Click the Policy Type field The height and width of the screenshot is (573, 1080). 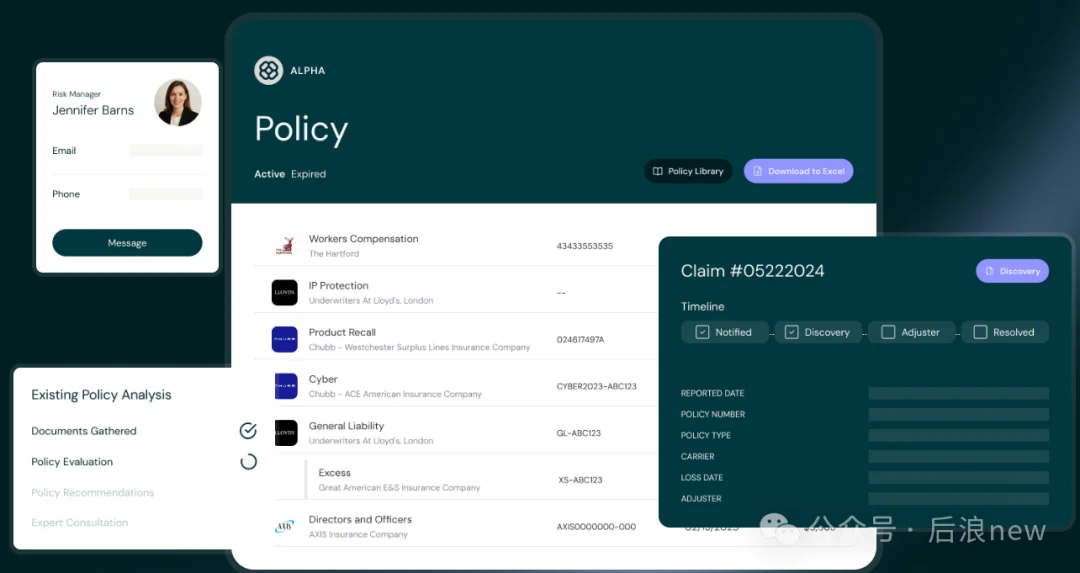(x=959, y=435)
